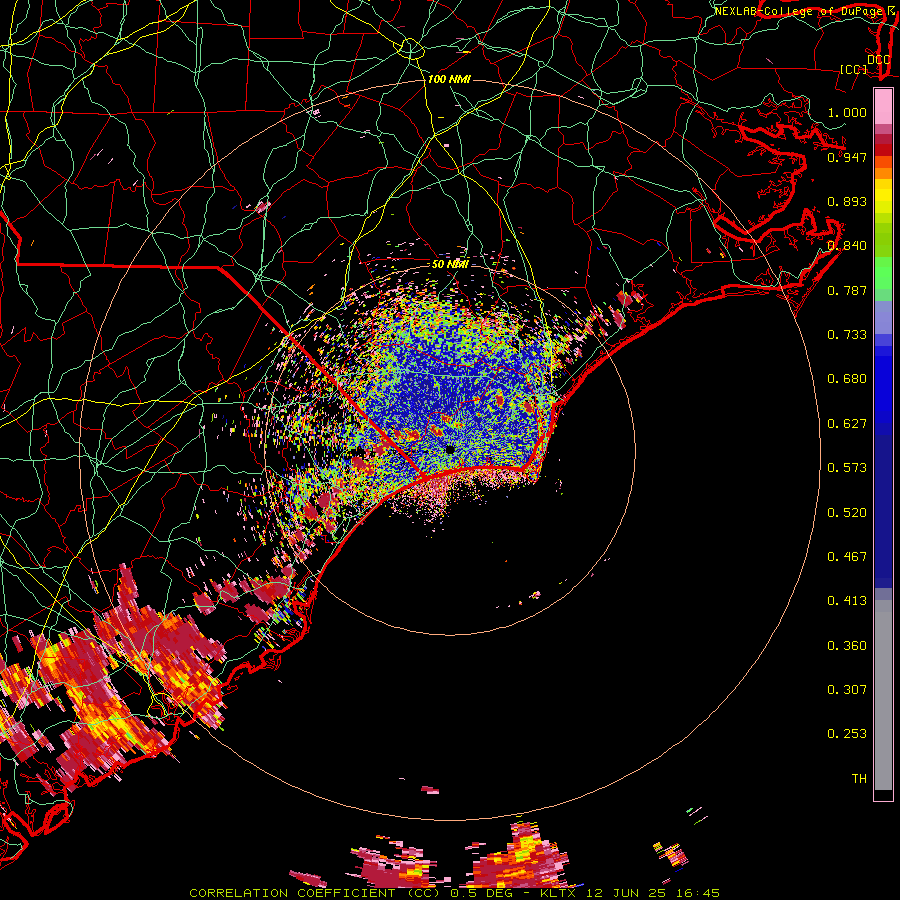The height and width of the screenshot is (900, 900).
Task: Click the 50 NMI range ring label
Action: [x=450, y=264]
